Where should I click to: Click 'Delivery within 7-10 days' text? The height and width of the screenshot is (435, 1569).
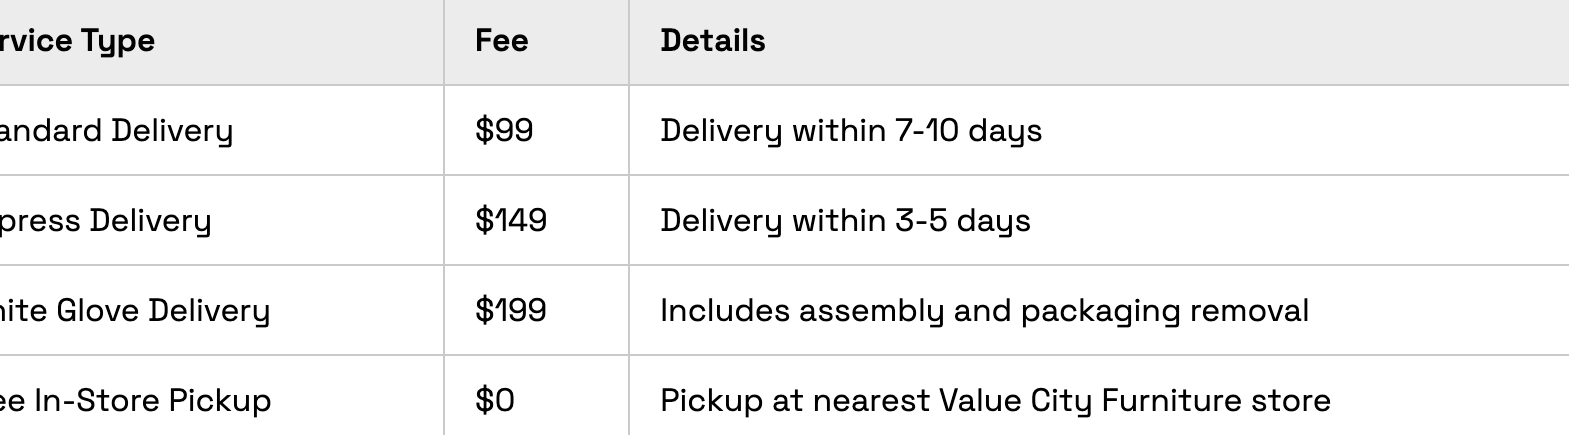(x=851, y=131)
